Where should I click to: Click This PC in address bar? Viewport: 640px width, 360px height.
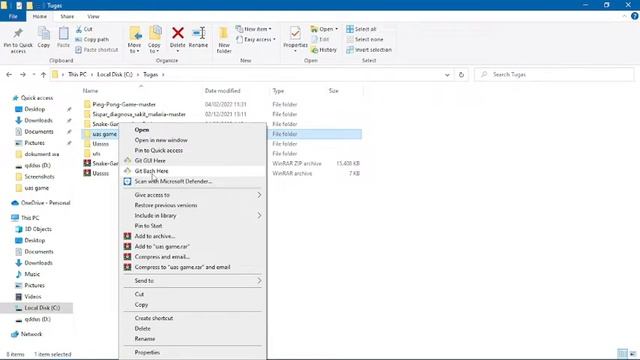[x=77, y=75]
